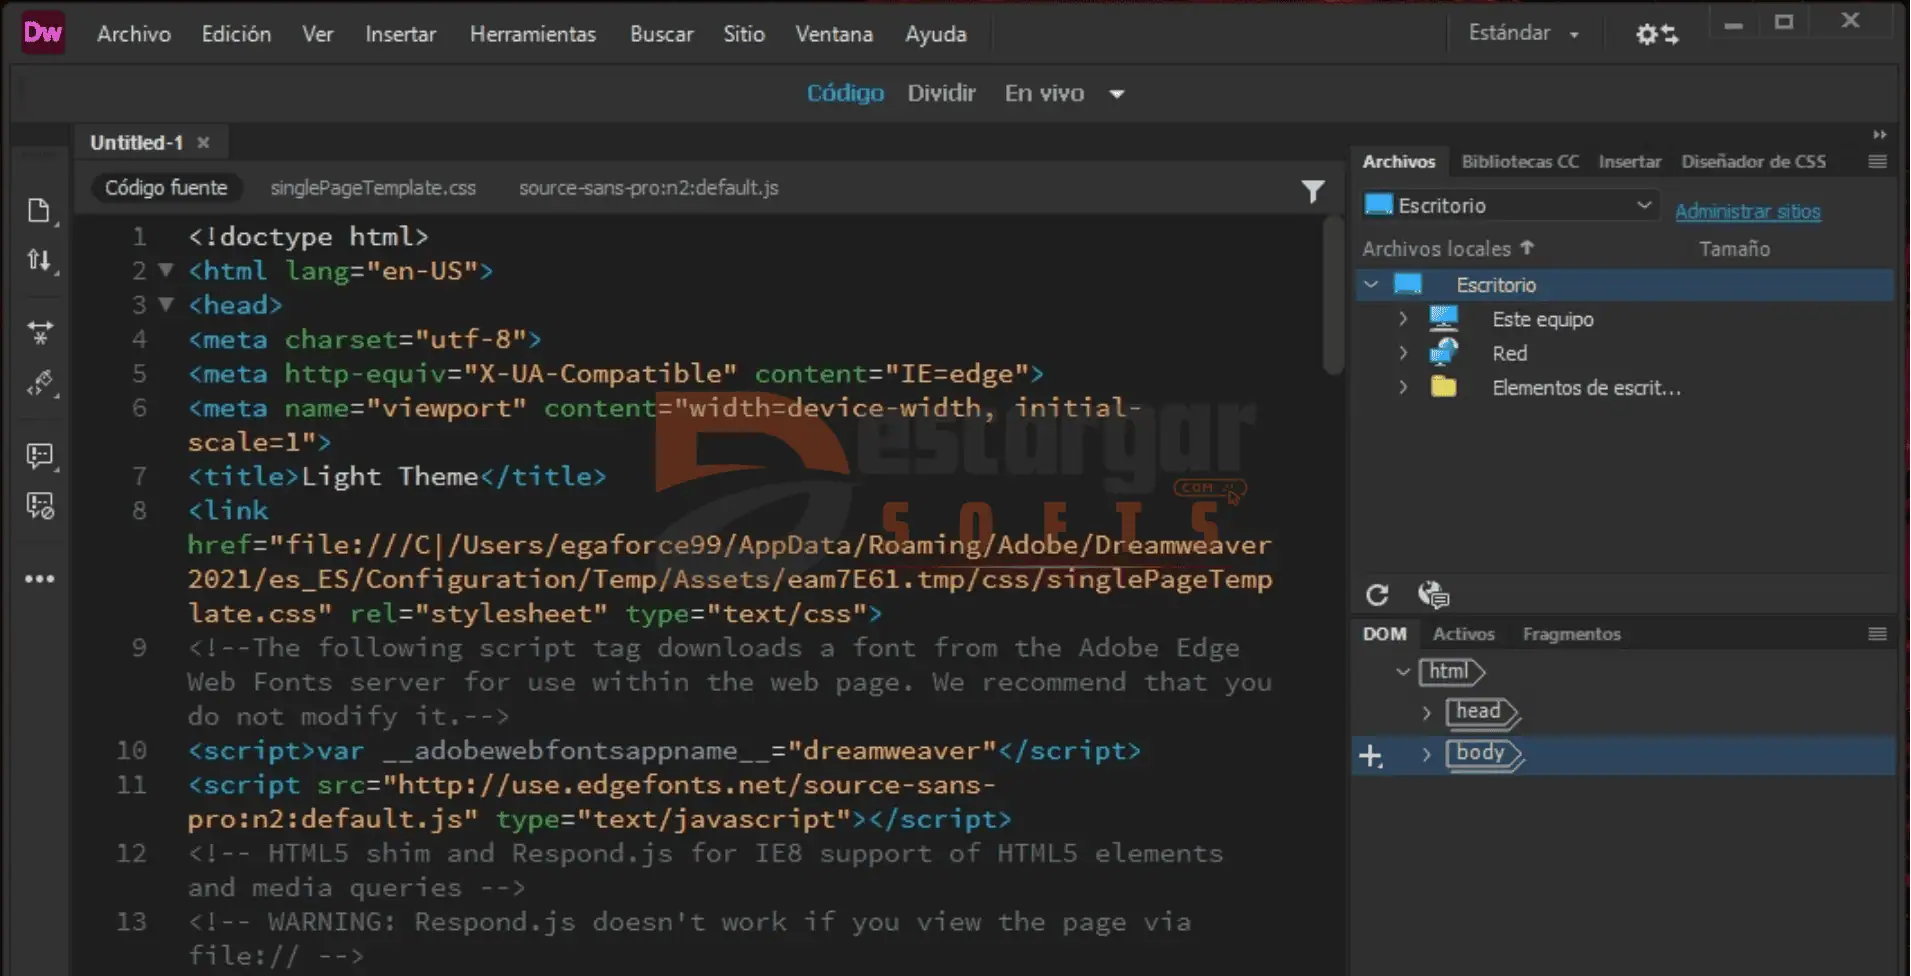This screenshot has height=976, width=1911.
Task: Click the Red network icon
Action: [x=1443, y=352]
